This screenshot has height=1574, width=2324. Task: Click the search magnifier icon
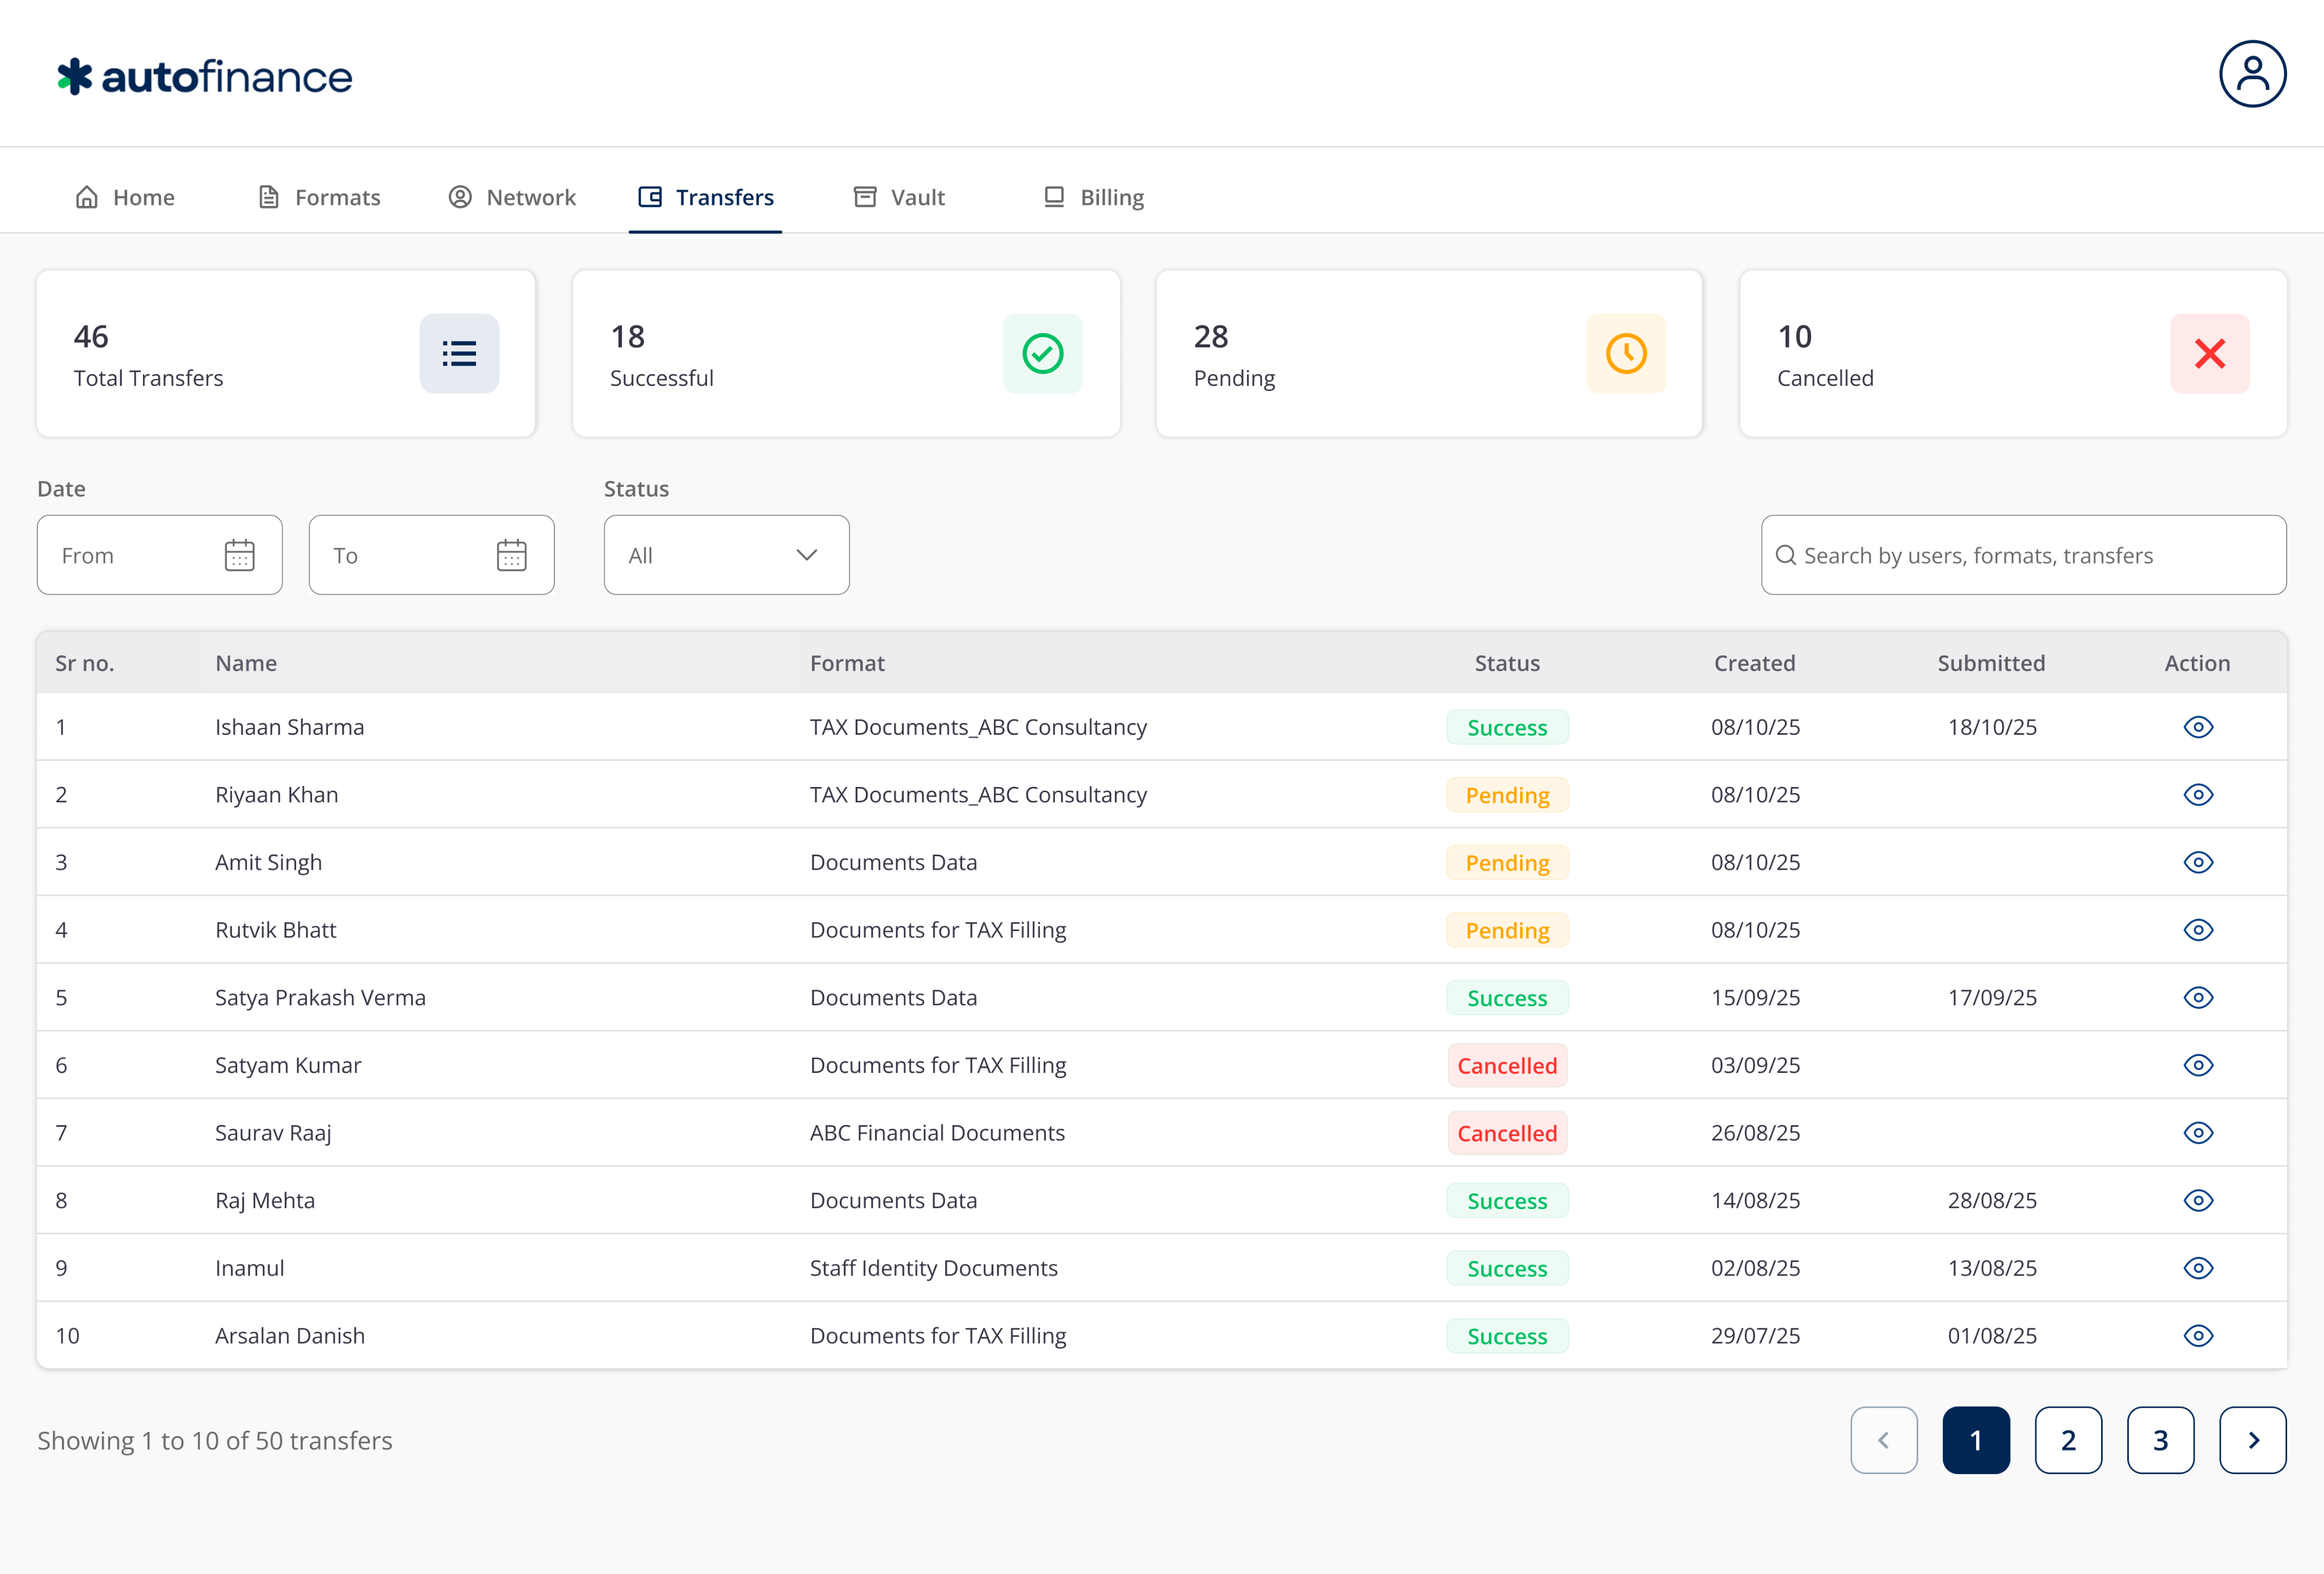(1785, 555)
